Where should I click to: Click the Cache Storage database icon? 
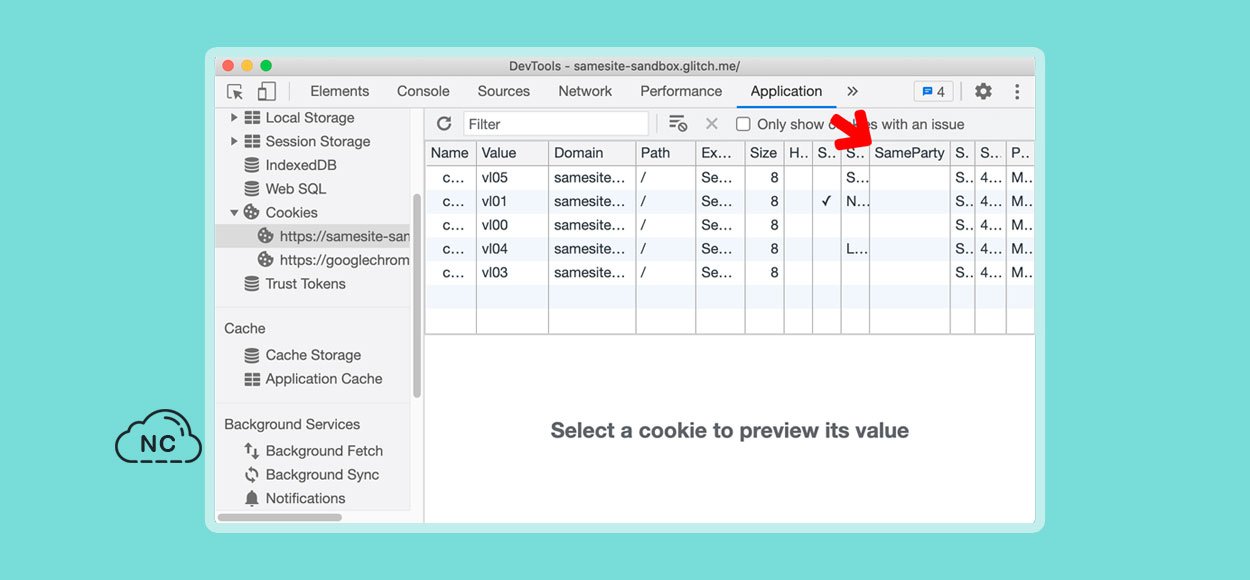252,355
